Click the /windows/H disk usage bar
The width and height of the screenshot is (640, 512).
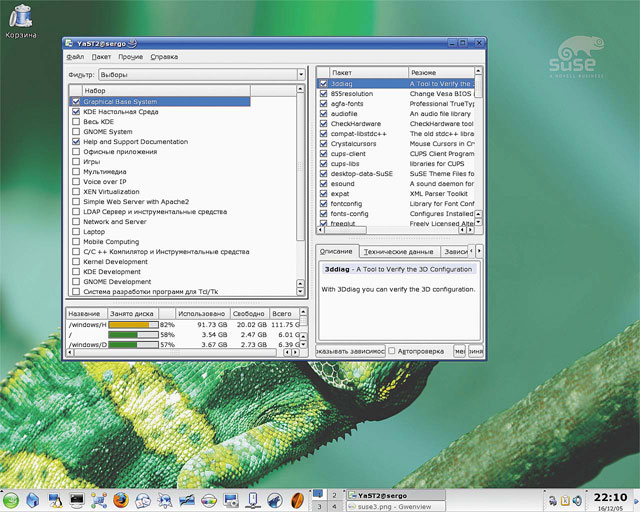[133, 325]
